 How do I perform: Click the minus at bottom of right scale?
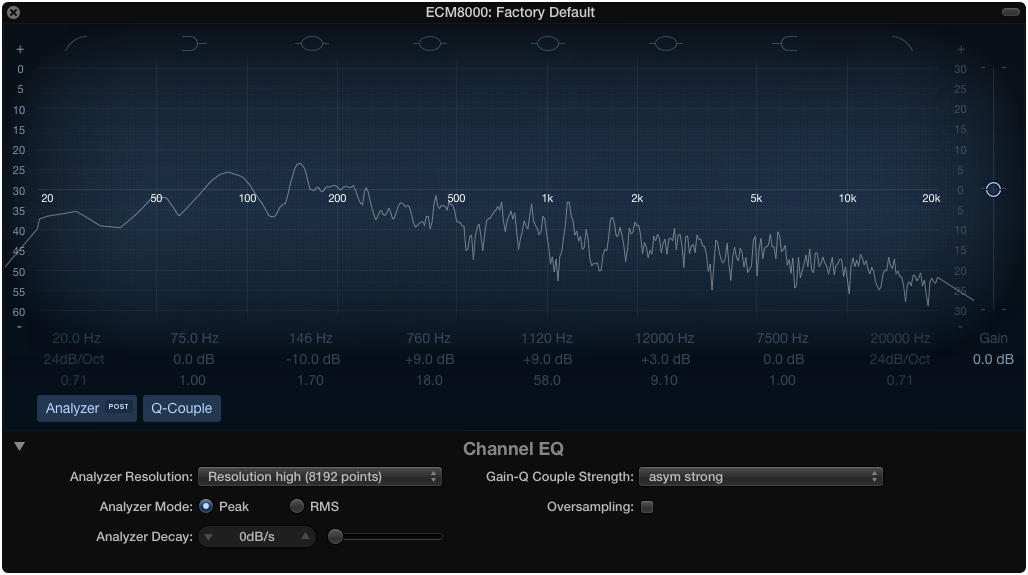960,327
